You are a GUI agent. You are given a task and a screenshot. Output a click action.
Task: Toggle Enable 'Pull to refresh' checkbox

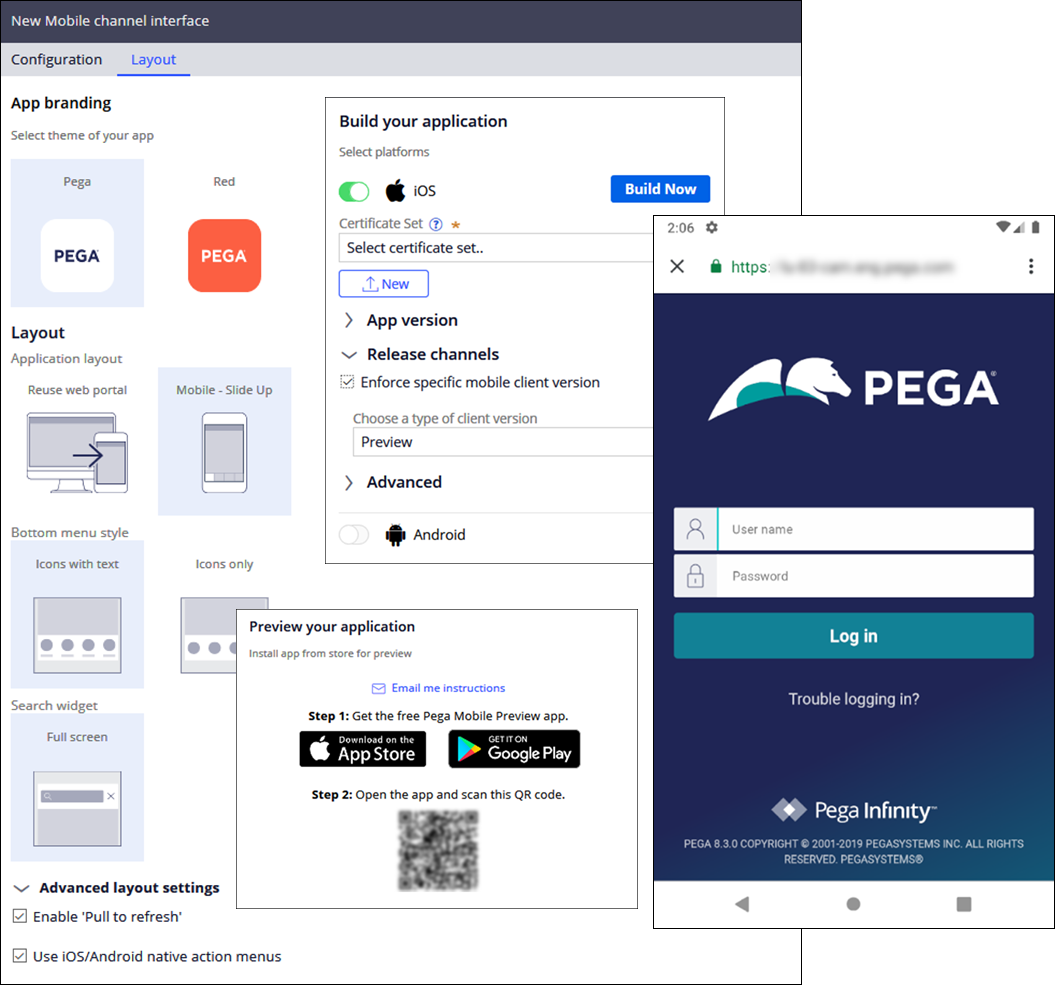pos(20,916)
